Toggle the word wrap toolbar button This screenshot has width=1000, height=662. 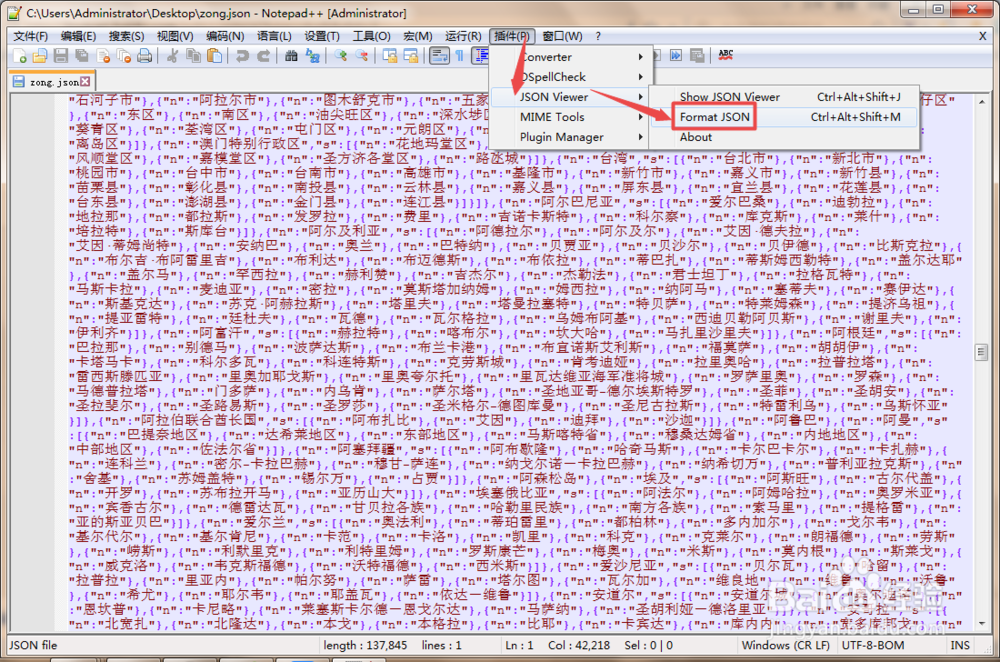coord(438,56)
